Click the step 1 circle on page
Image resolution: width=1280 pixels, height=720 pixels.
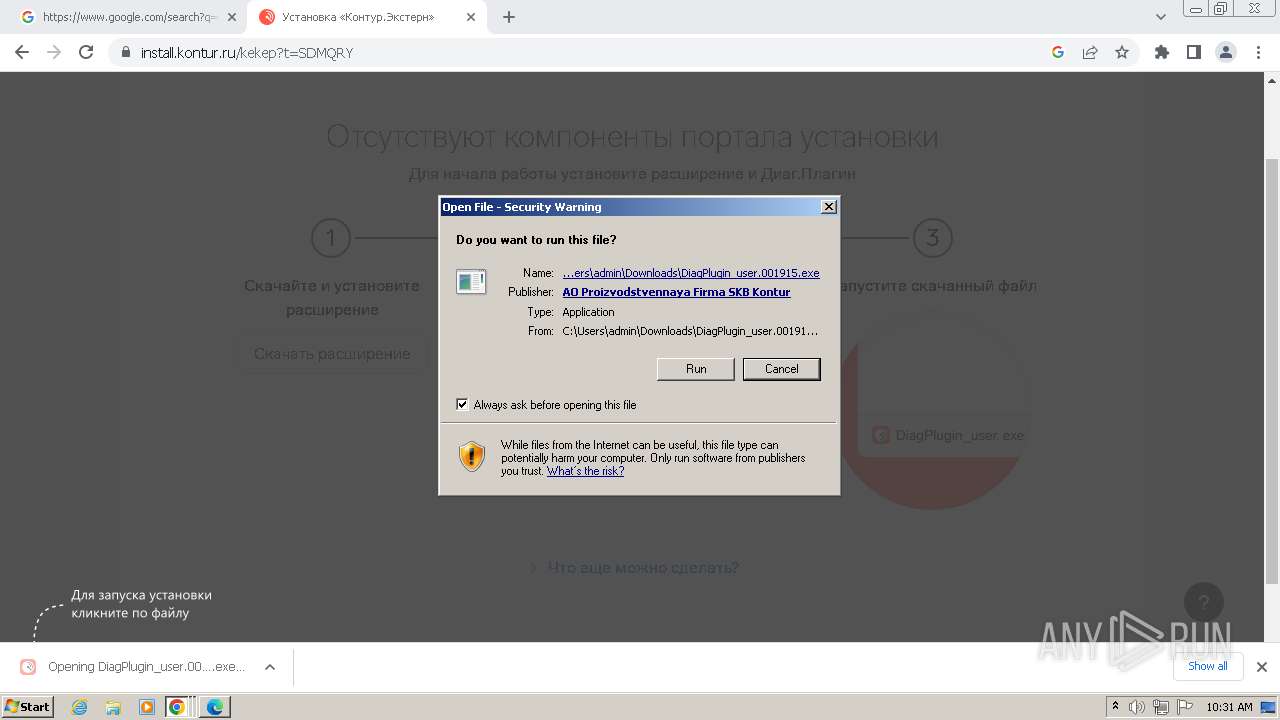[x=331, y=238]
